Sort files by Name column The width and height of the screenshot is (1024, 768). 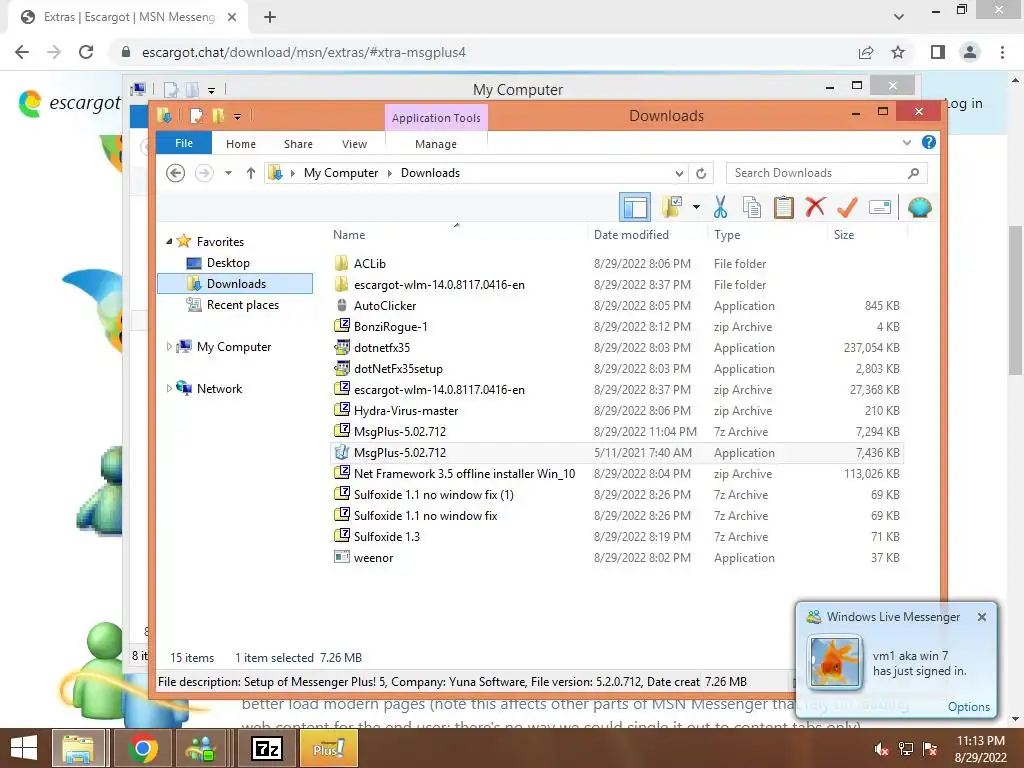349,234
